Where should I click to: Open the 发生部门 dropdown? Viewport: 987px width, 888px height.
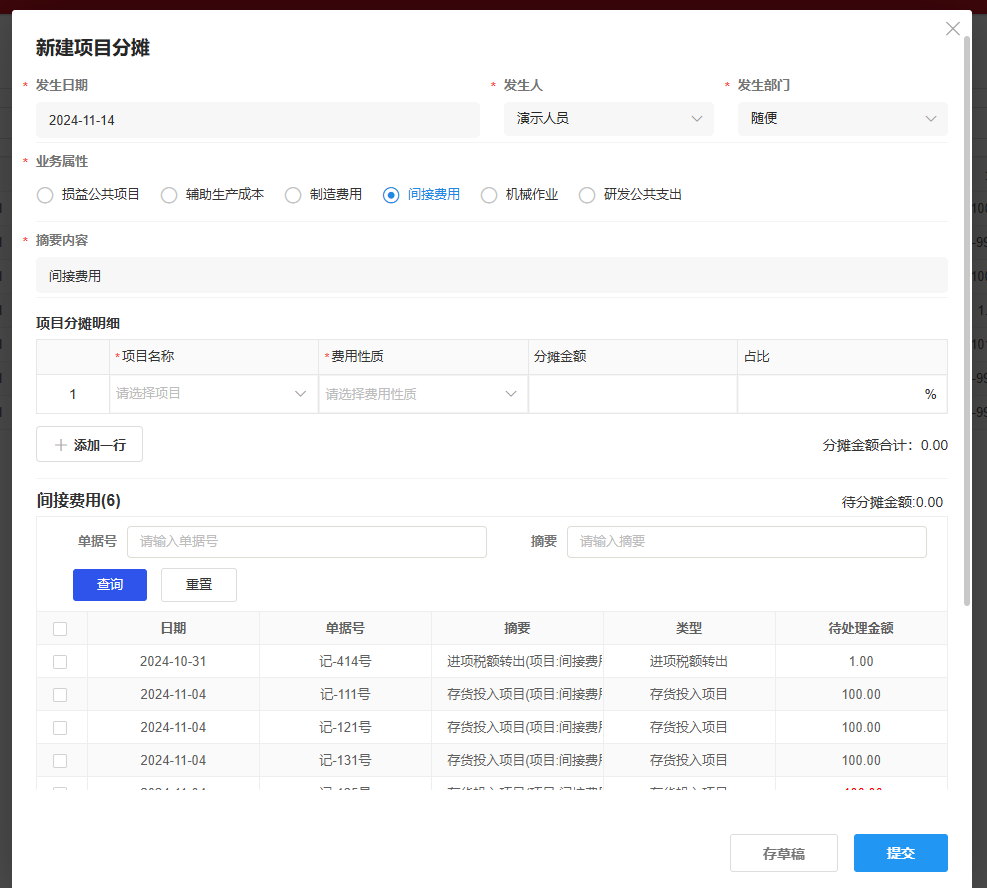coord(932,118)
